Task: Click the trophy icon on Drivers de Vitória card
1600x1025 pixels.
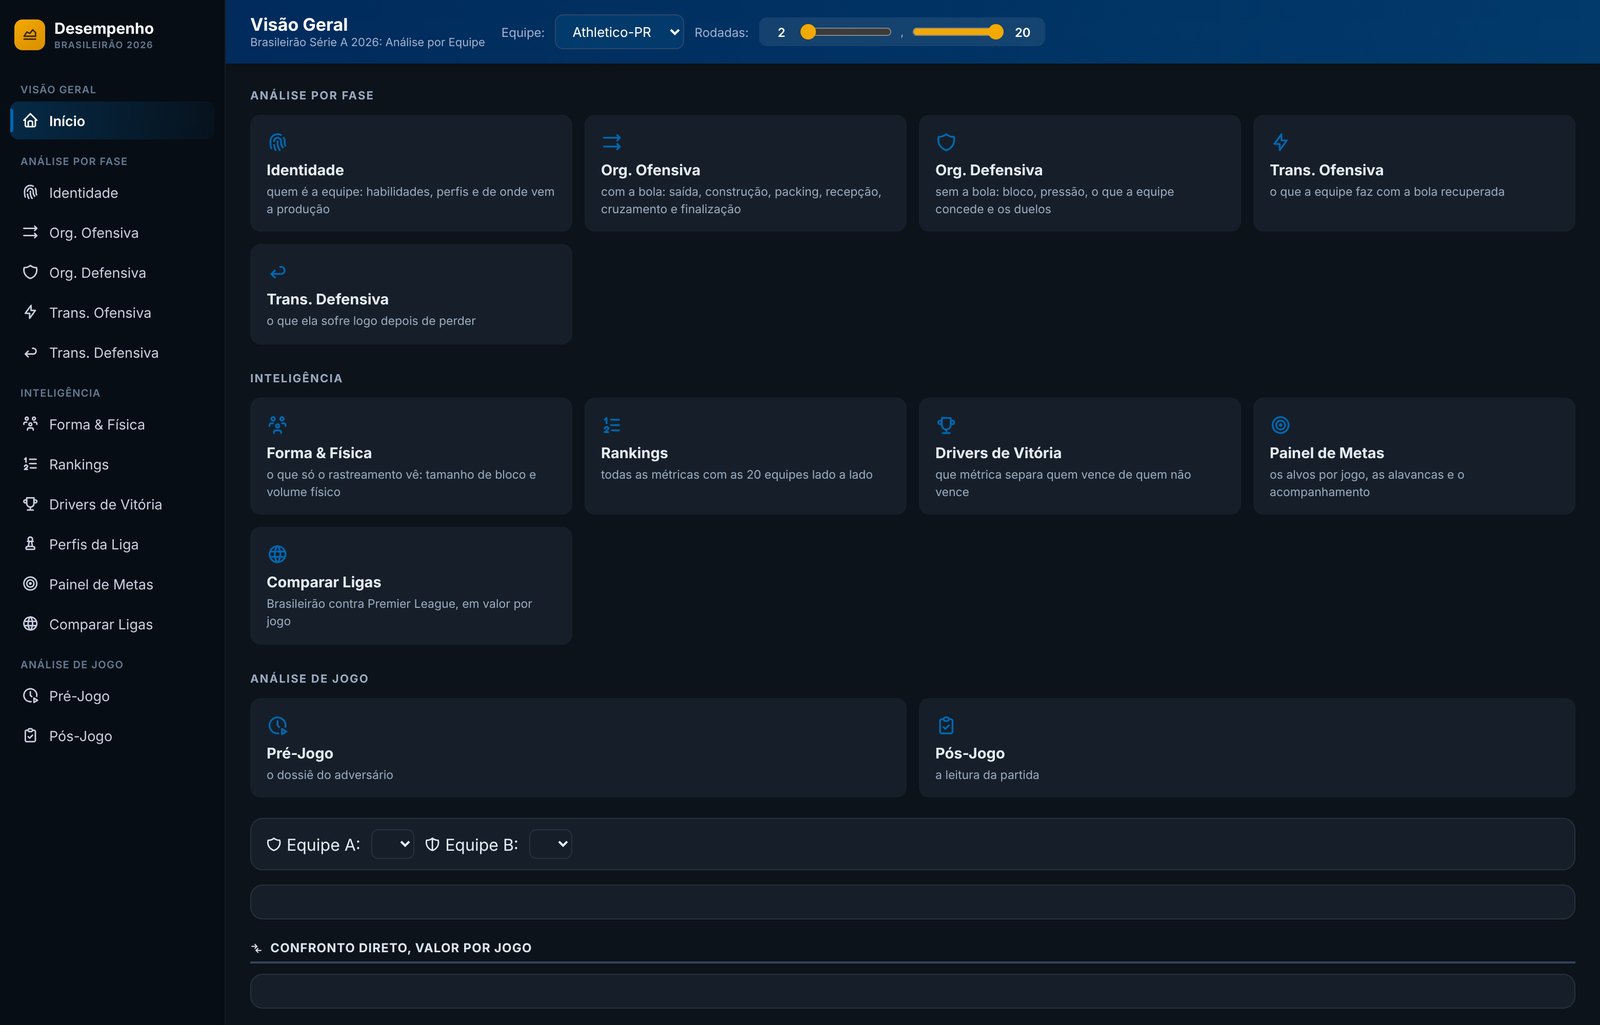Action: [x=946, y=425]
